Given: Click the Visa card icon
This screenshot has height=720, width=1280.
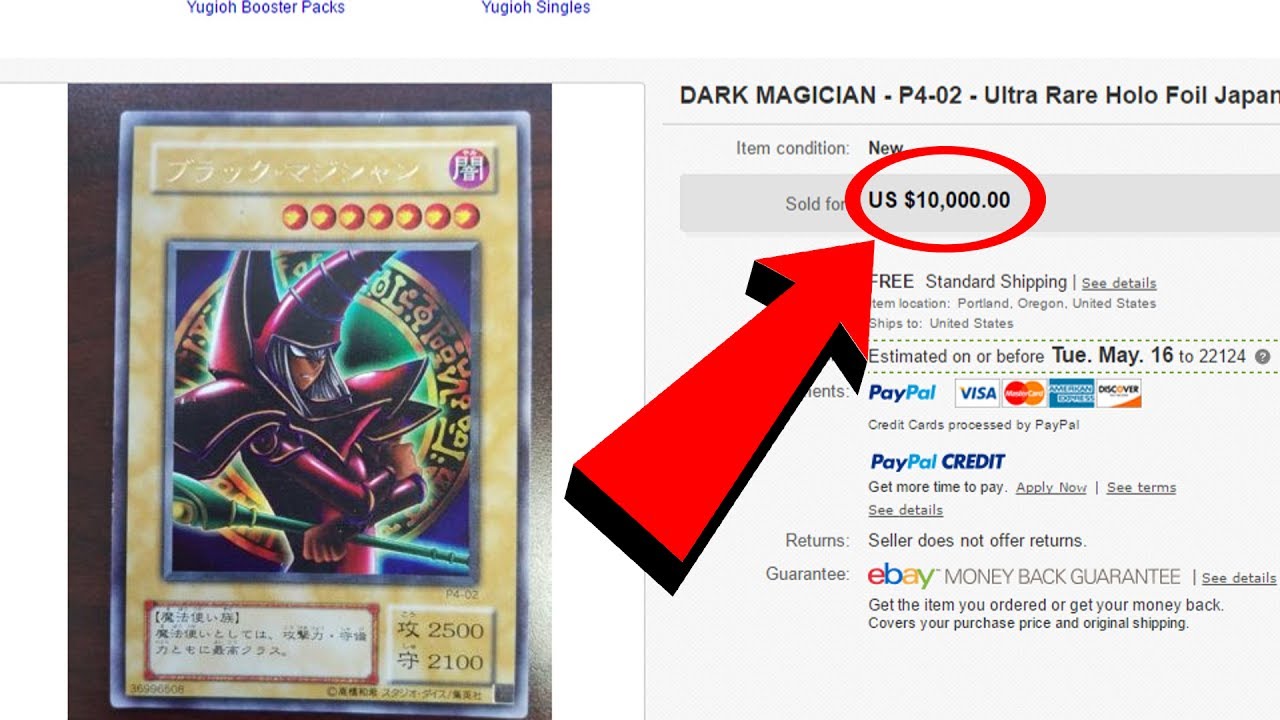Looking at the screenshot, I should coord(977,393).
